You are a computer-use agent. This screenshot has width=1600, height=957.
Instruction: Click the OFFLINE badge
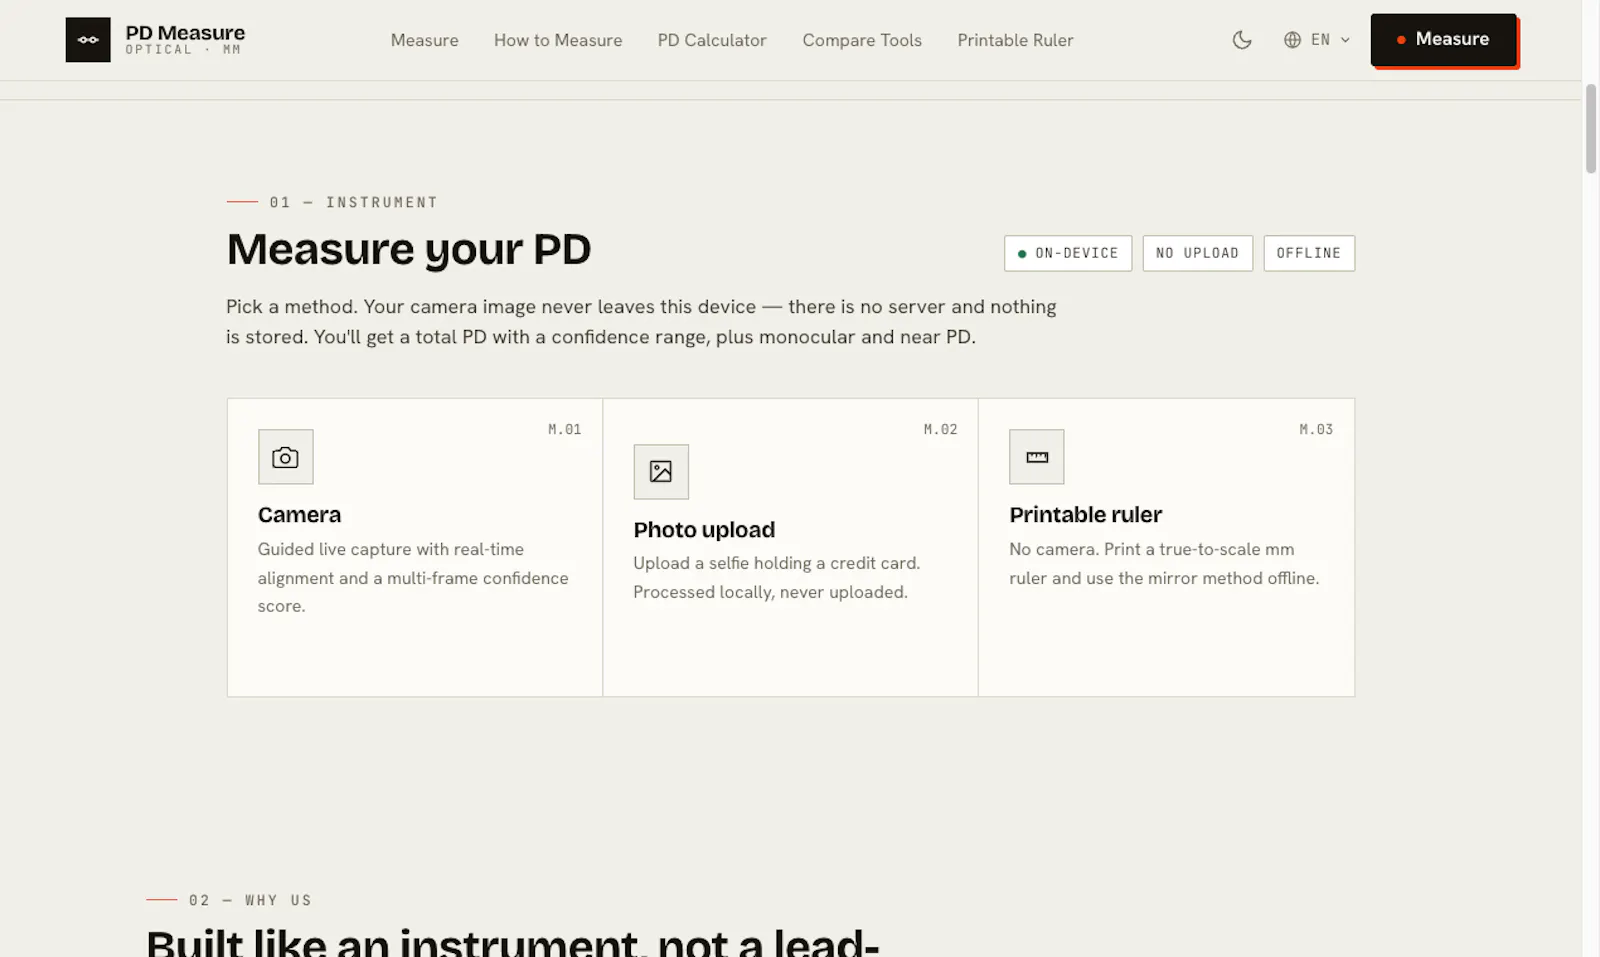point(1309,253)
